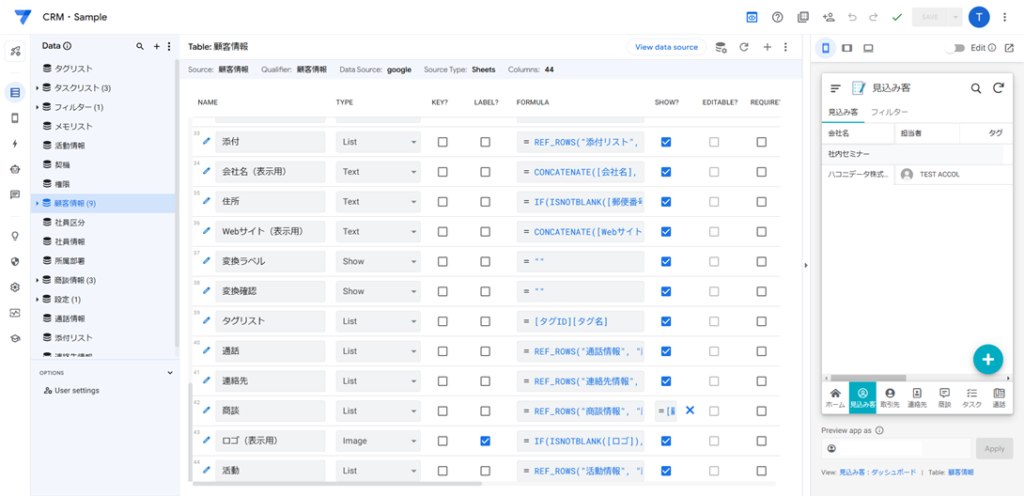Switch preview to tablet view icon
This screenshot has width=1024, height=496.
847,48
